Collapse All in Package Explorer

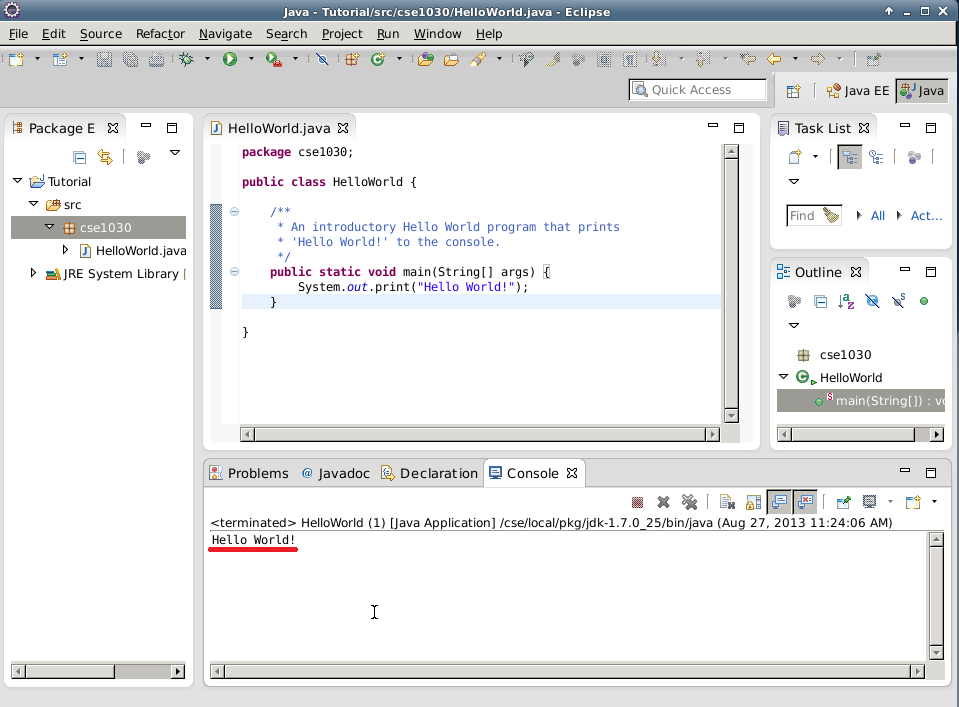coord(80,157)
